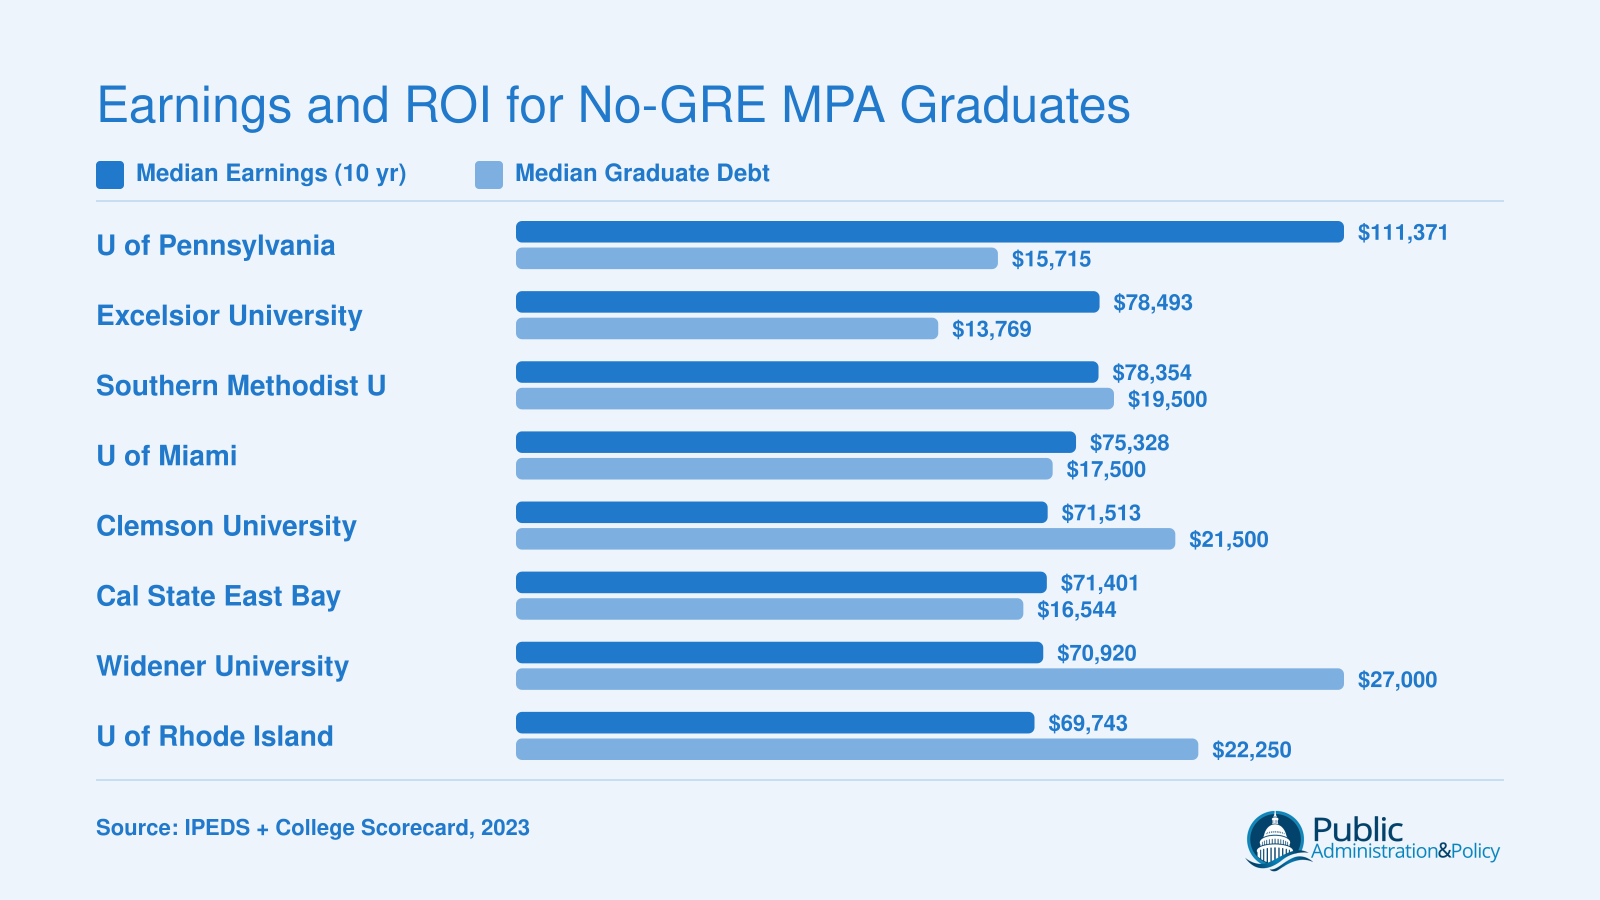Click the Cal State East Bay row label
This screenshot has height=900, width=1600.
(218, 596)
